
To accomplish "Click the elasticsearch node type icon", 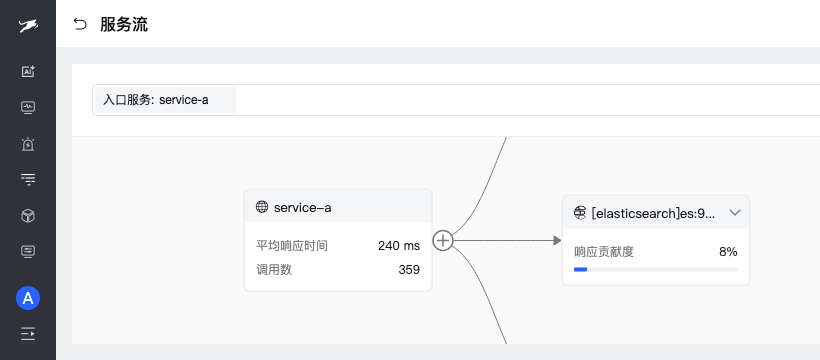I will point(580,212).
